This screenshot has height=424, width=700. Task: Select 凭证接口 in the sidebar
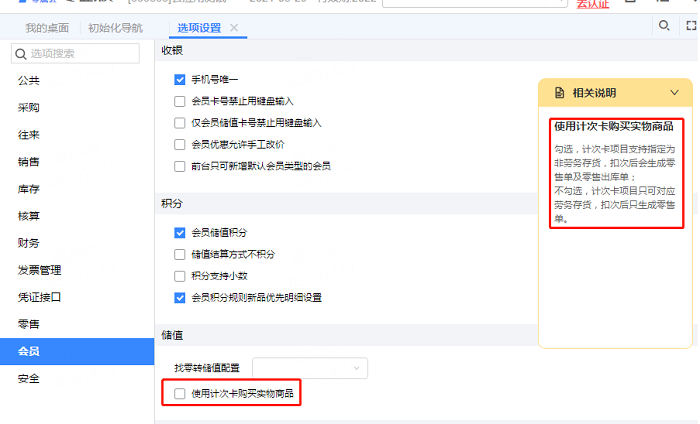[x=40, y=297]
